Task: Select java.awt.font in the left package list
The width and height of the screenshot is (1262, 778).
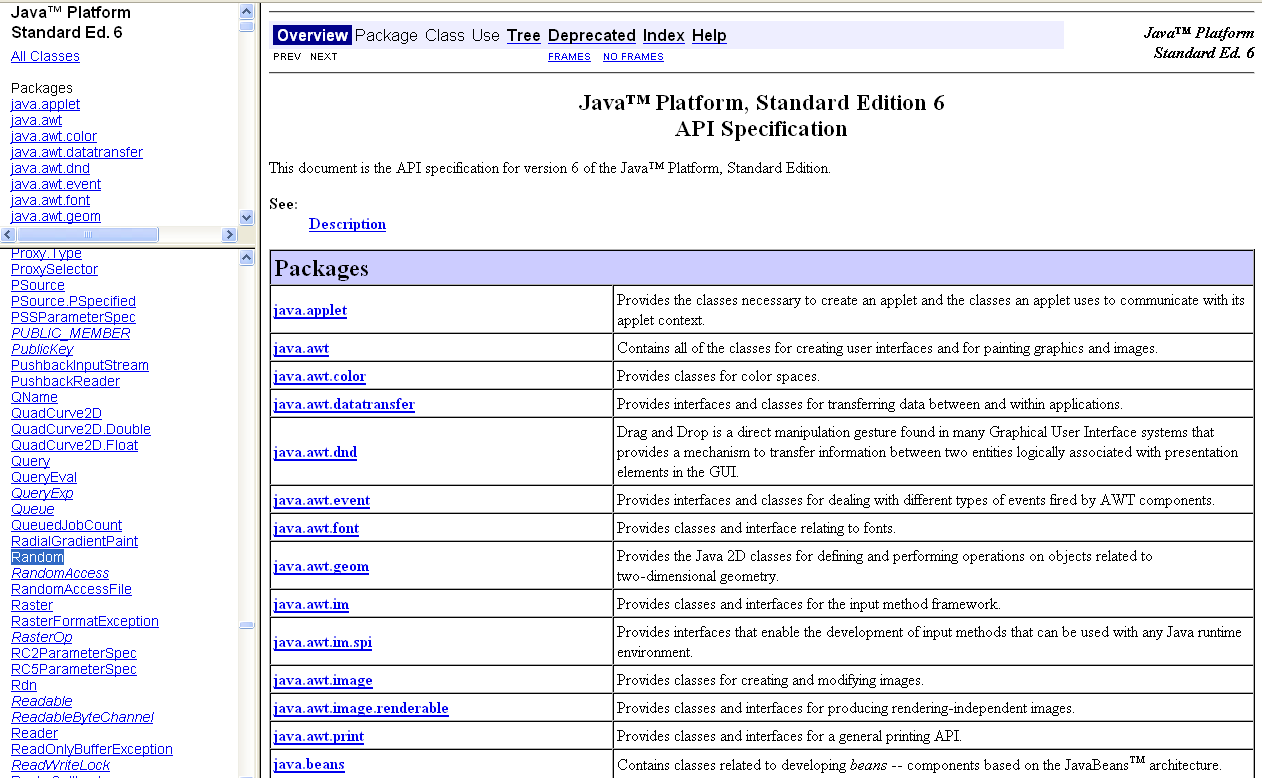Action: 50,200
